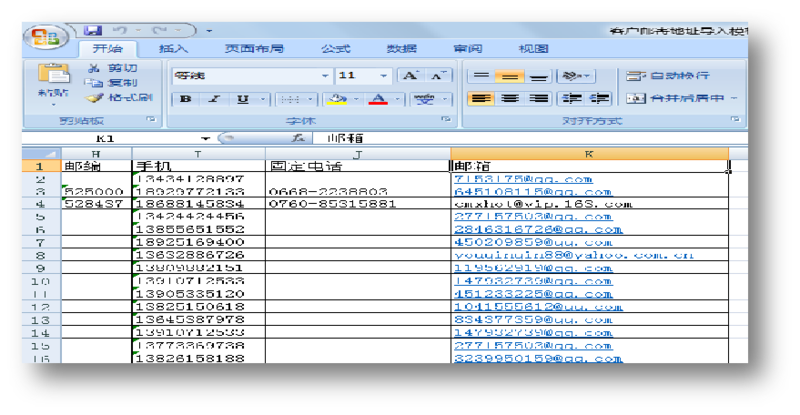The height and width of the screenshot is (415, 800).
Task: Click the phonetic guide (變) icon
Action: pyautogui.click(x=424, y=99)
